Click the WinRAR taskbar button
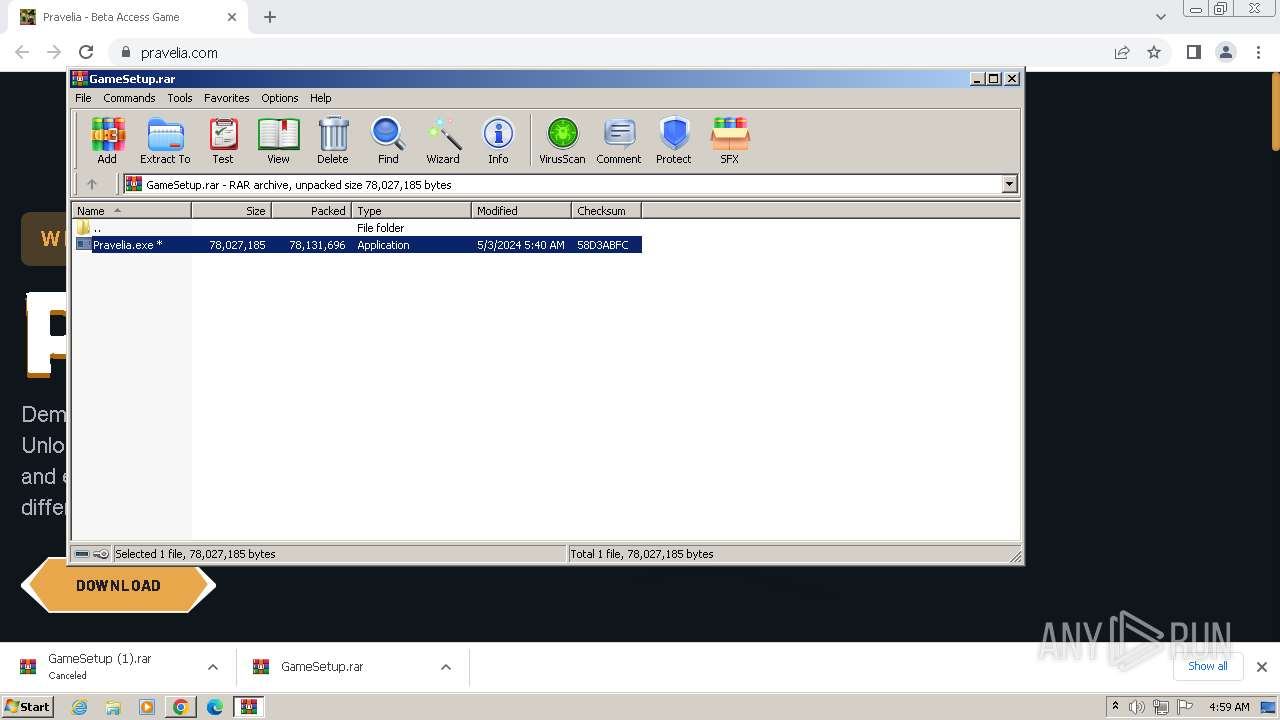This screenshot has width=1280, height=720. point(248,707)
